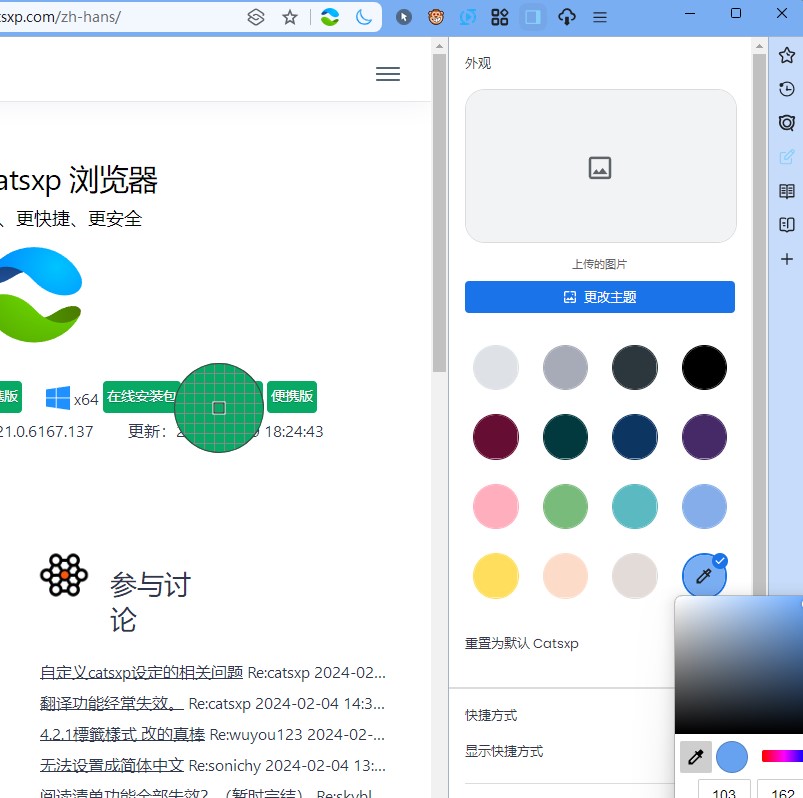Click the faded blue extension icon in toolbar
The height and width of the screenshot is (798, 803).
click(468, 17)
